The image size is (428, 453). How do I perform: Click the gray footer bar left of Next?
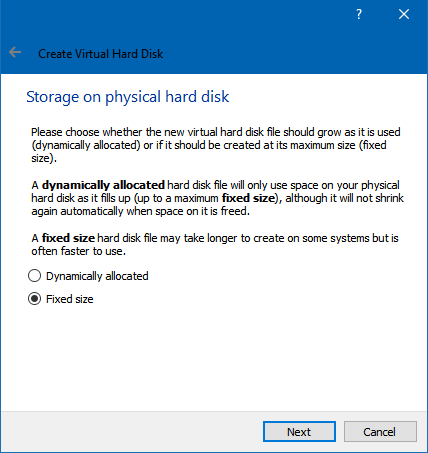132,432
